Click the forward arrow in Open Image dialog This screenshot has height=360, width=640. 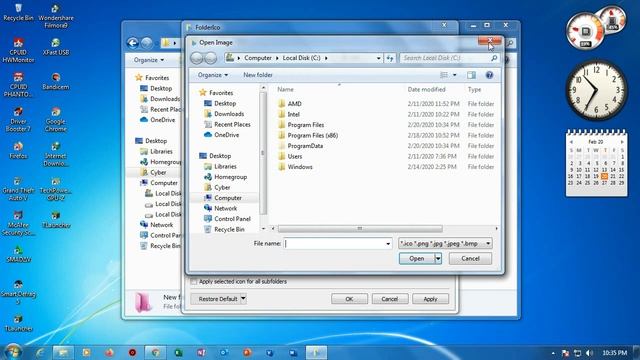(x=211, y=58)
